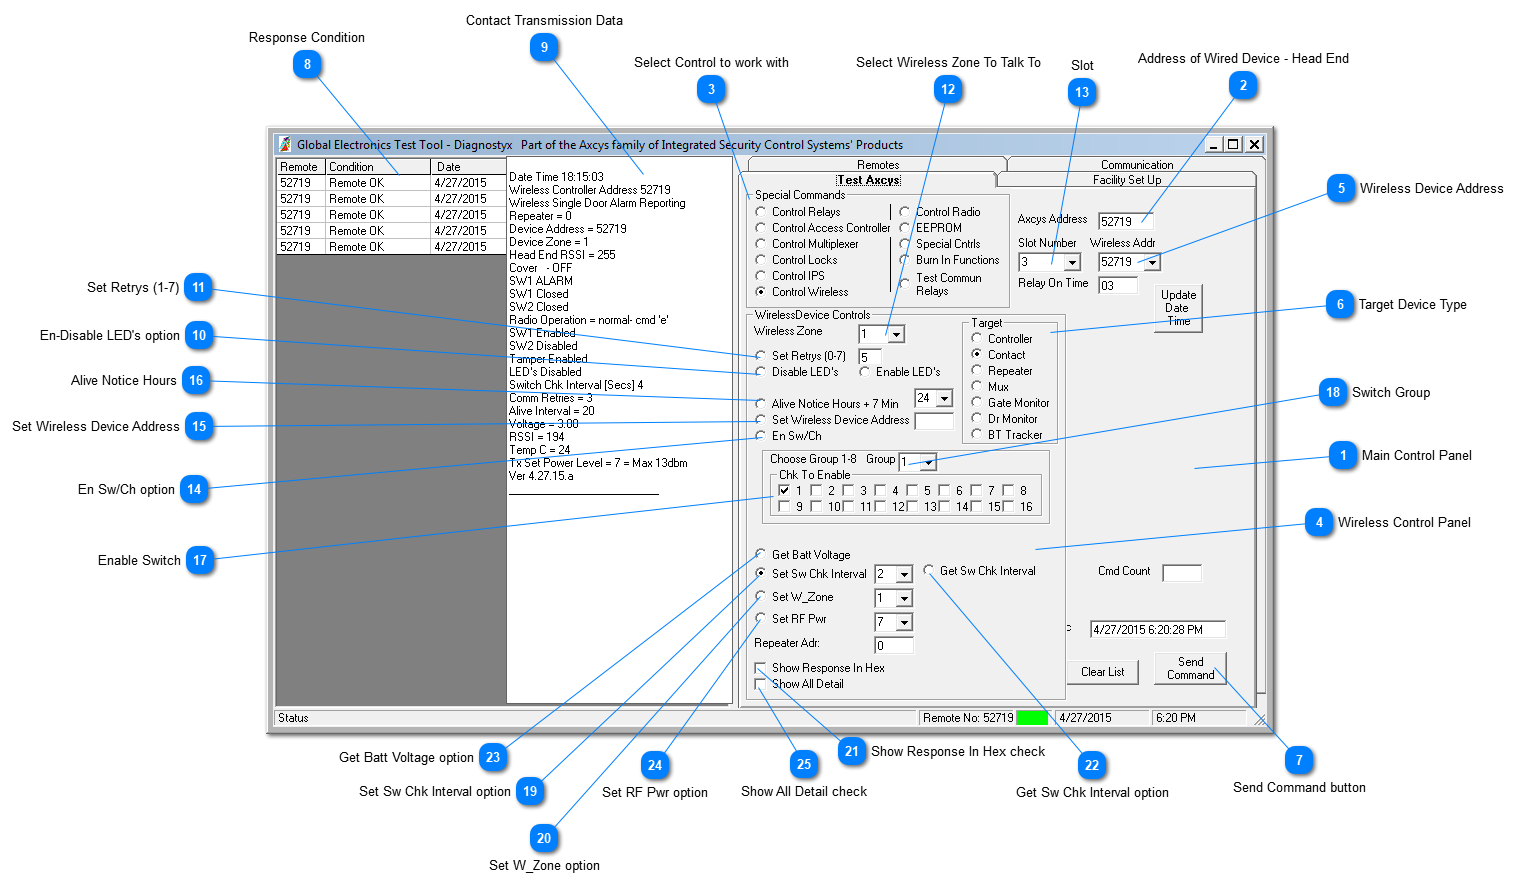Click 'Remote No: 52719' in status bar

point(967,718)
